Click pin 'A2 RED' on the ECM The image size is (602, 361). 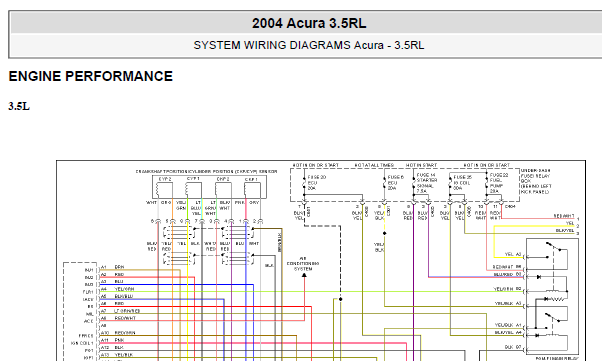point(112,275)
